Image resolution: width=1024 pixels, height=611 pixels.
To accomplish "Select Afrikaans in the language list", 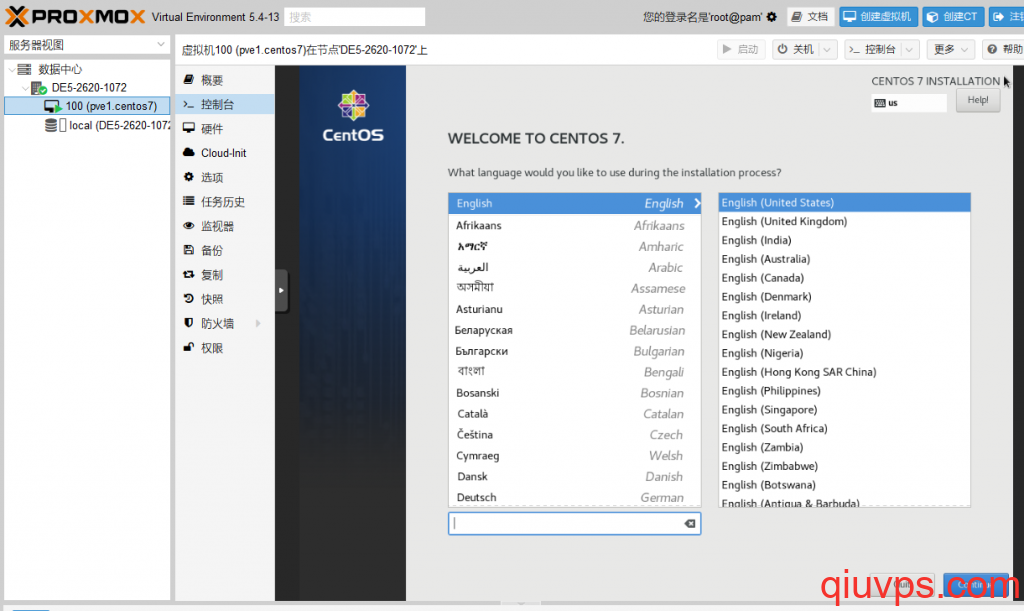I will tap(575, 225).
